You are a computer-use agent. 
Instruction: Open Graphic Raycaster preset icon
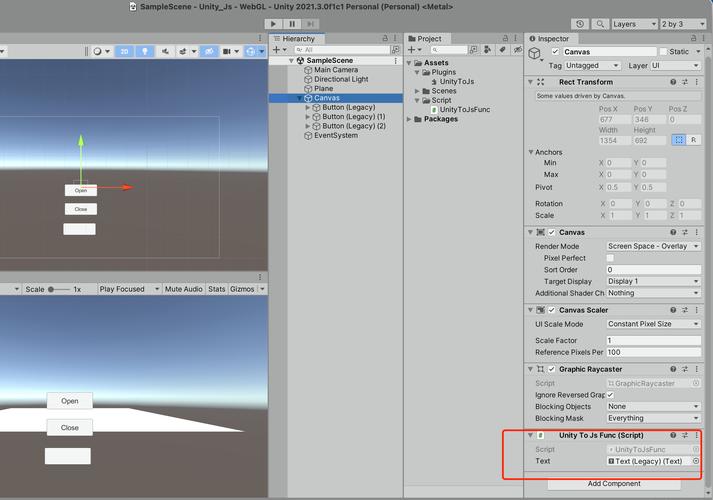[685, 369]
